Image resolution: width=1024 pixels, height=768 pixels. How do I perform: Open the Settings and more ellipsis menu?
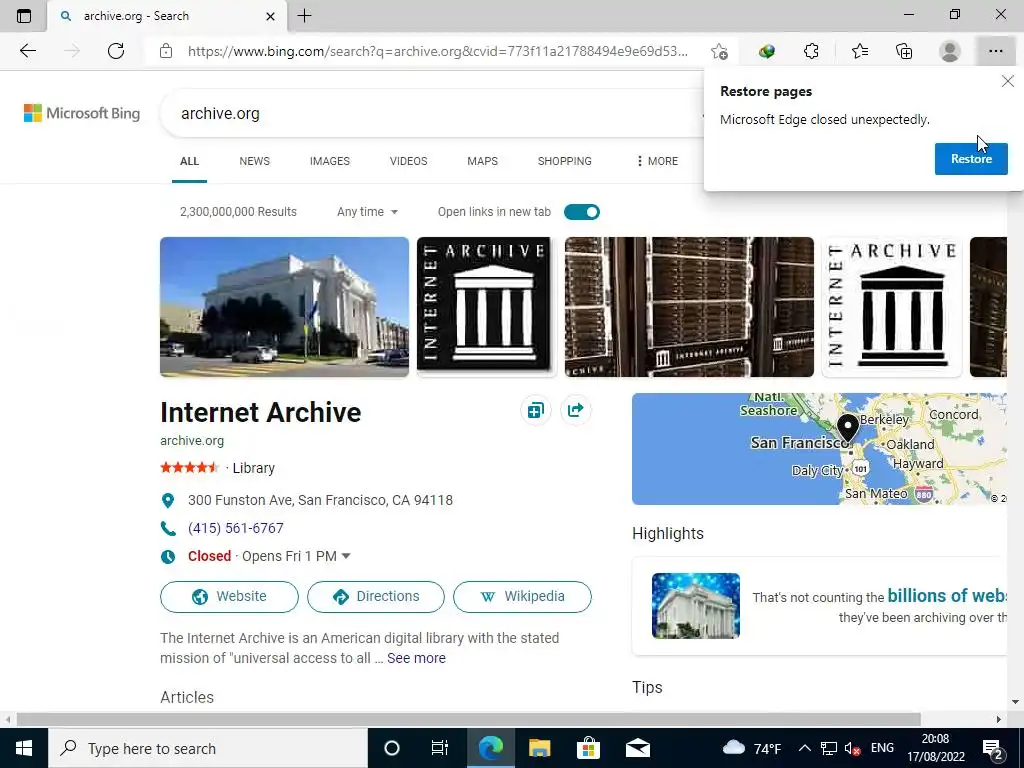coord(995,51)
